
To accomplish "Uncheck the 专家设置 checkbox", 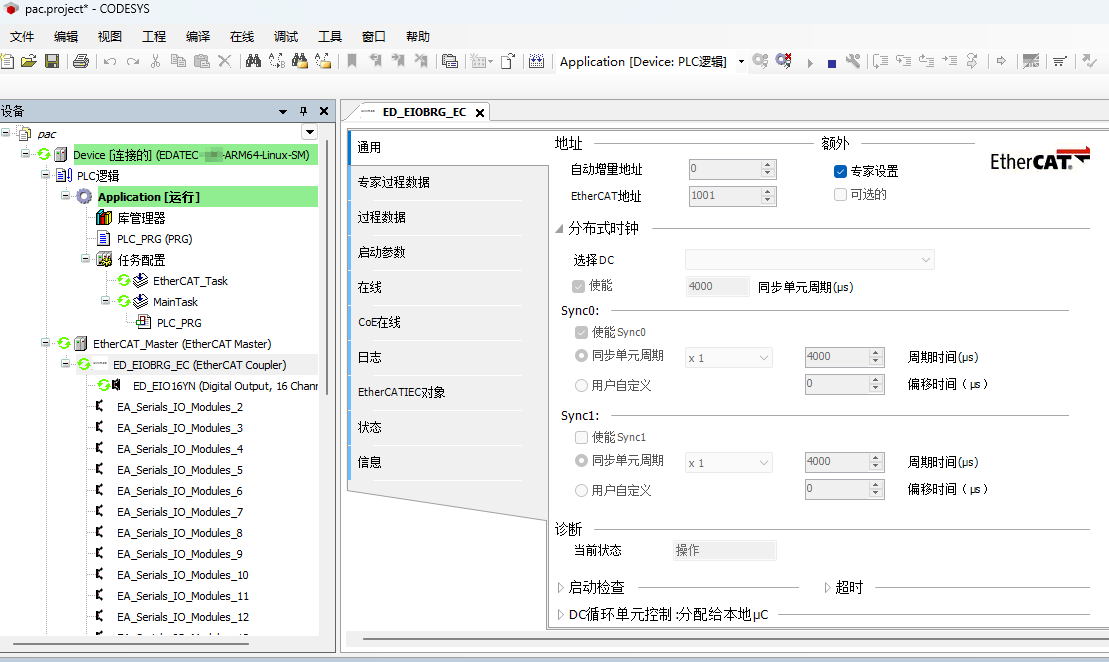I will point(841,171).
